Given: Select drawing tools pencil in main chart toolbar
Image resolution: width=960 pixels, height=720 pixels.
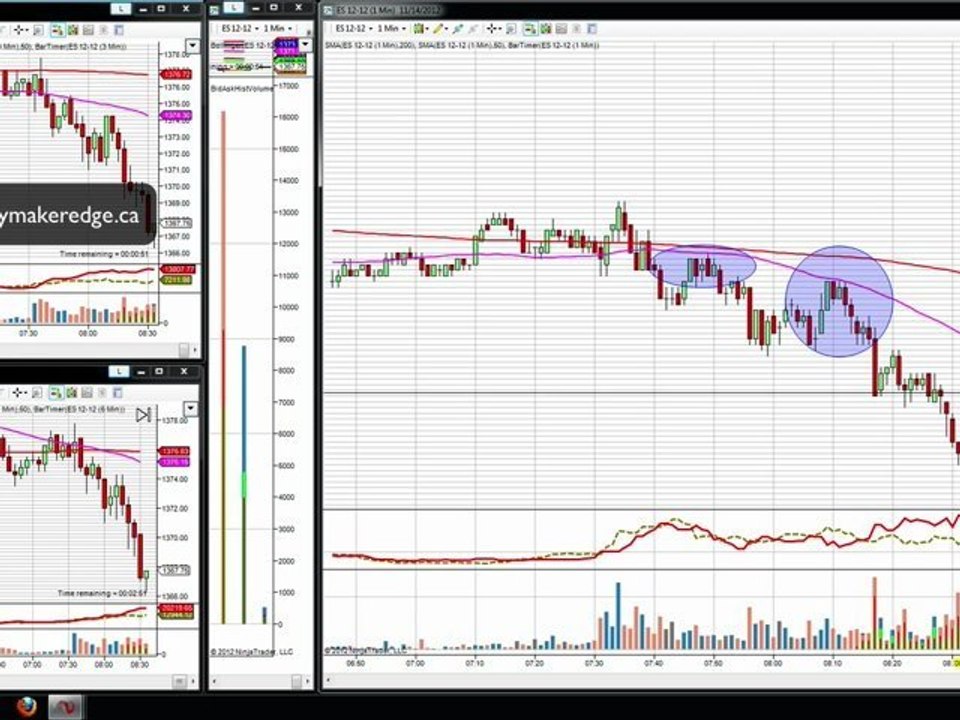Looking at the screenshot, I should [x=440, y=29].
